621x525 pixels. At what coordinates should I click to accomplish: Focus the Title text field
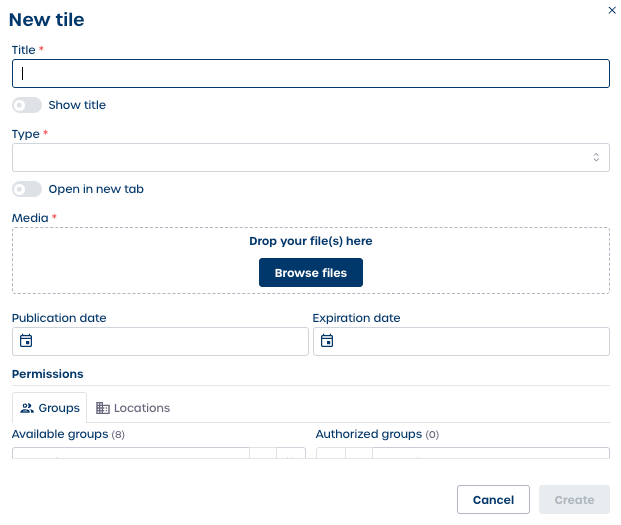(x=310, y=73)
